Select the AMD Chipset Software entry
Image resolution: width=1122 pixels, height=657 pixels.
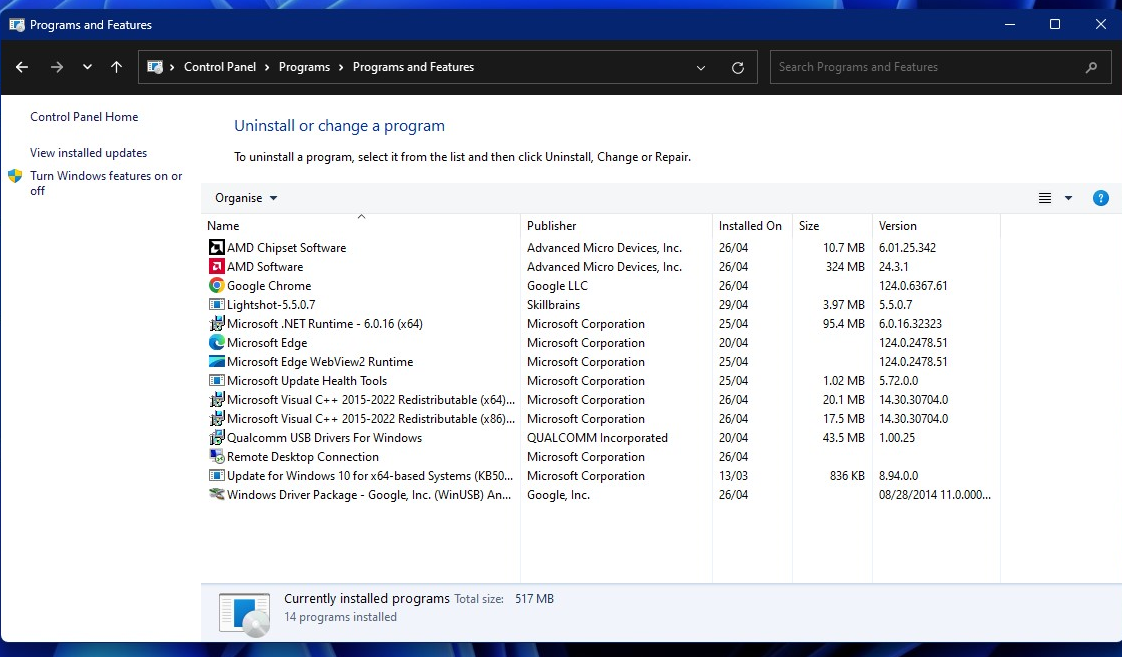coord(286,248)
